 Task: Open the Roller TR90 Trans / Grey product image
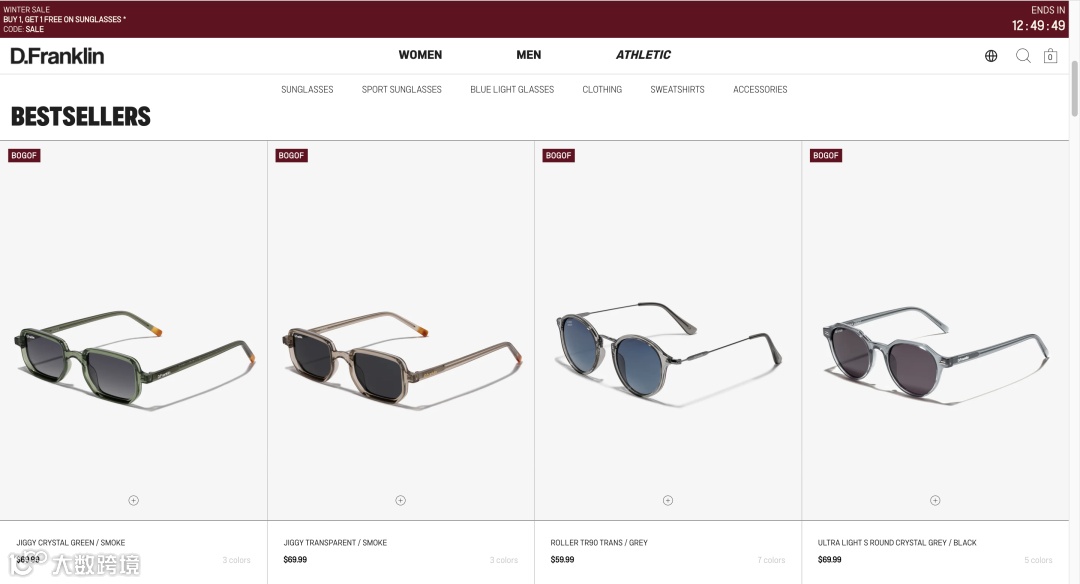point(668,348)
